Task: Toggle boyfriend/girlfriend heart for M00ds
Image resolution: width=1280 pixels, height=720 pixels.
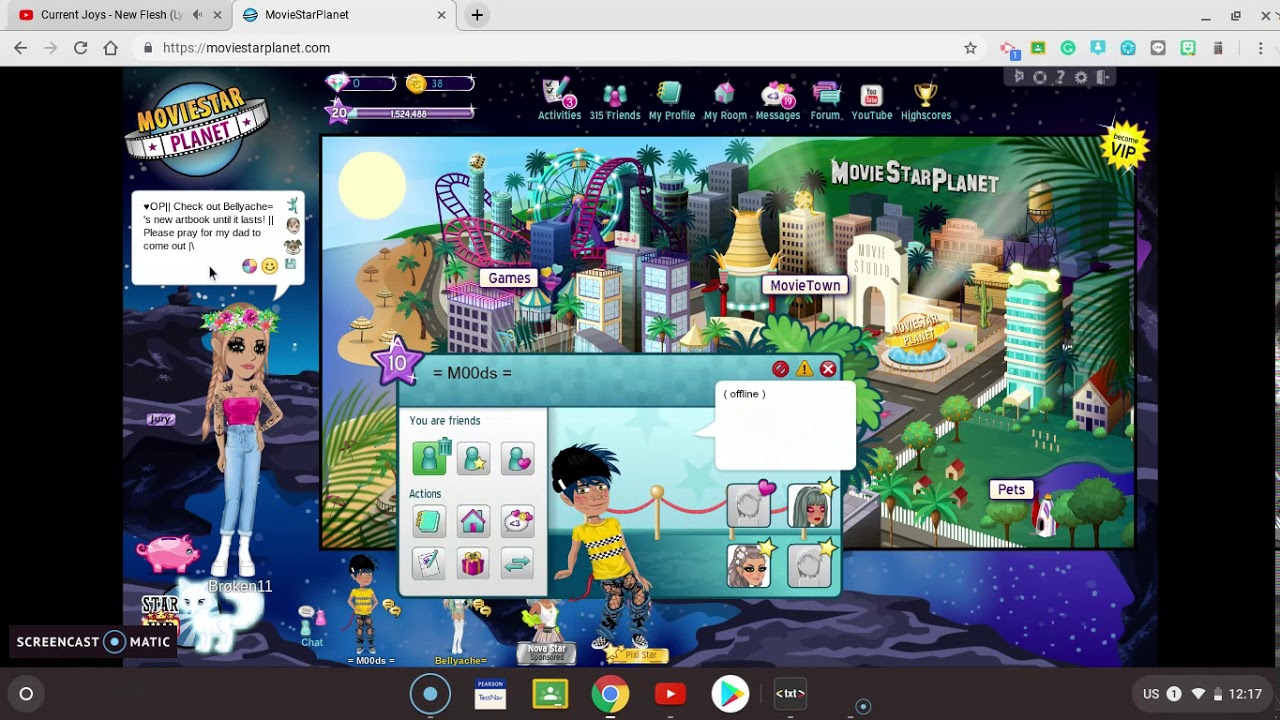Action: [517, 458]
